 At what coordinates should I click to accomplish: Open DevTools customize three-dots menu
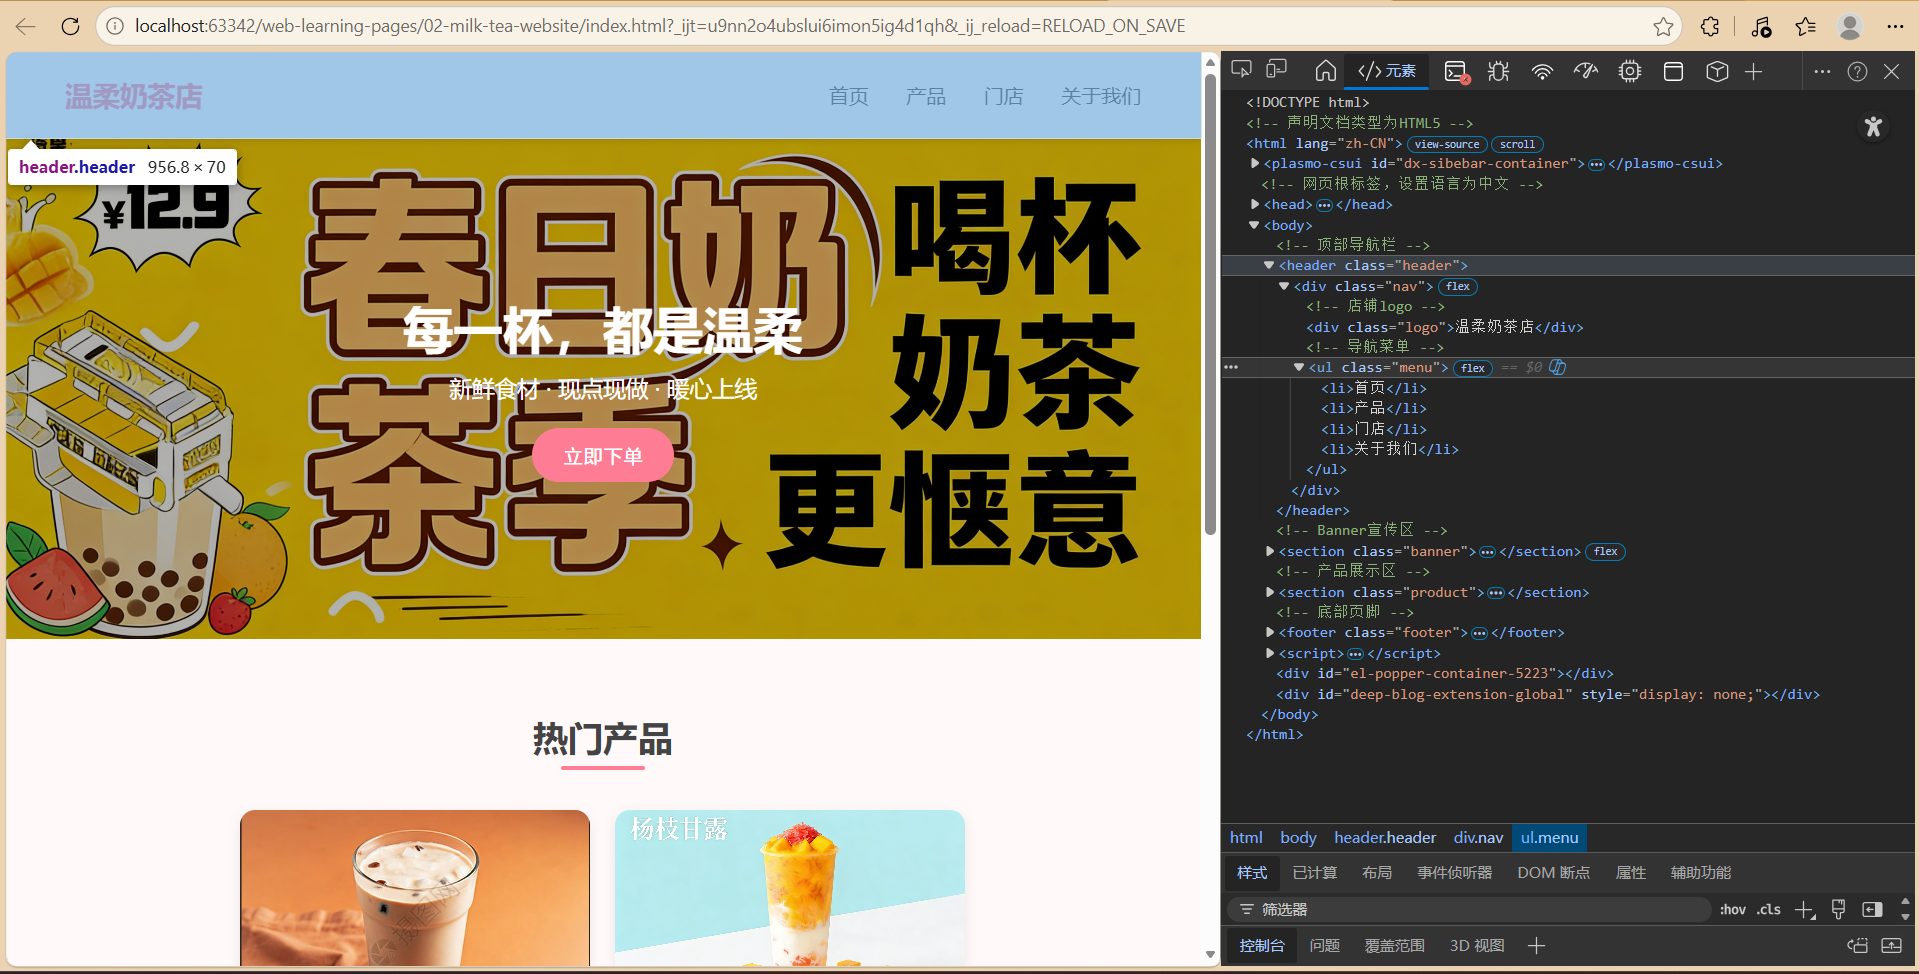coord(1822,72)
